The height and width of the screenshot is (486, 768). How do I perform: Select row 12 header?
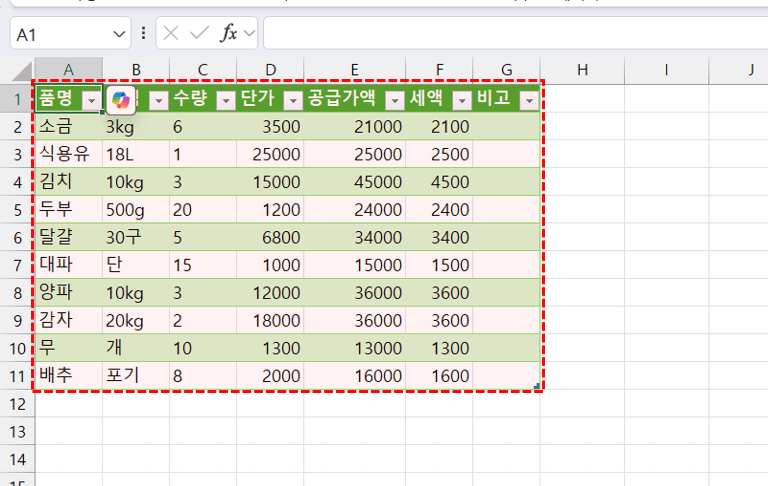pos(17,404)
